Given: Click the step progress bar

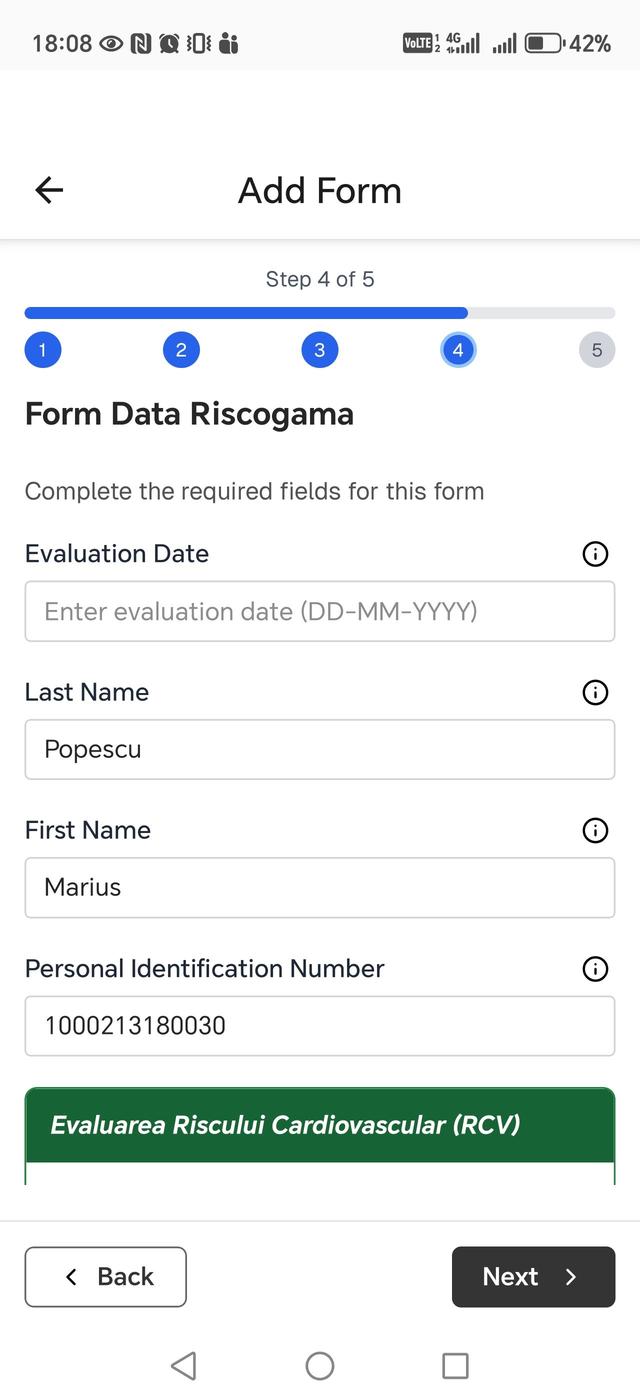Looking at the screenshot, I should (x=320, y=313).
